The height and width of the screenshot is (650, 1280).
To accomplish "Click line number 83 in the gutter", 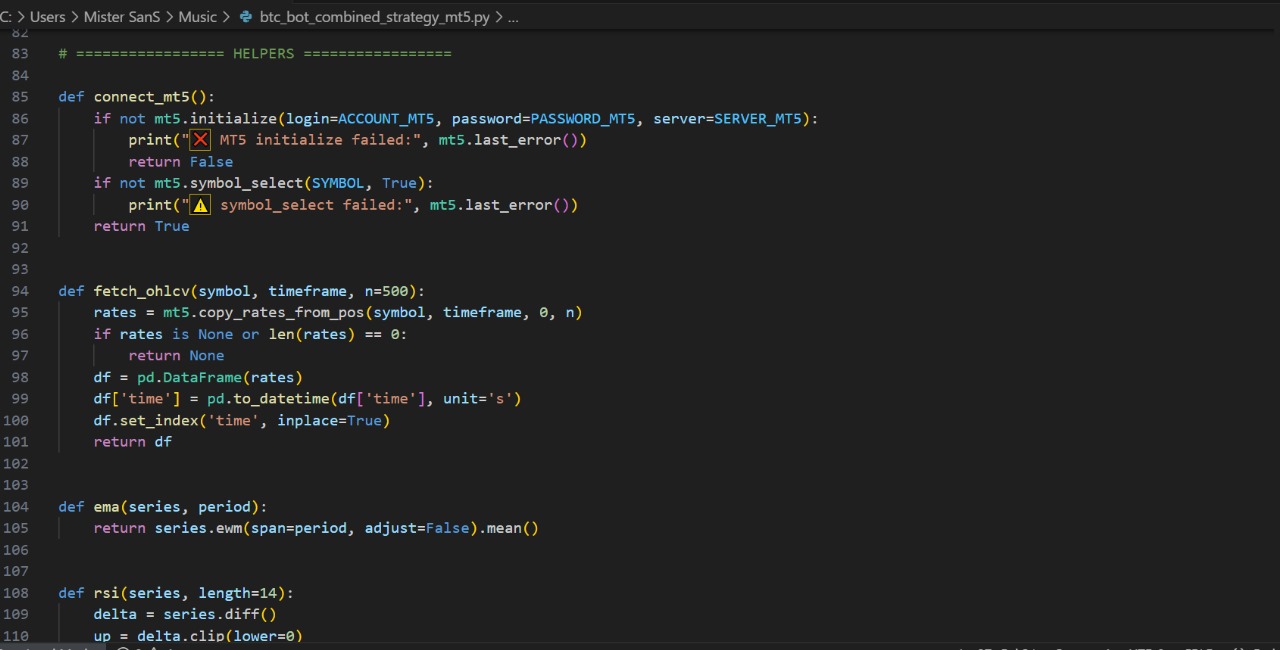I will point(20,54).
